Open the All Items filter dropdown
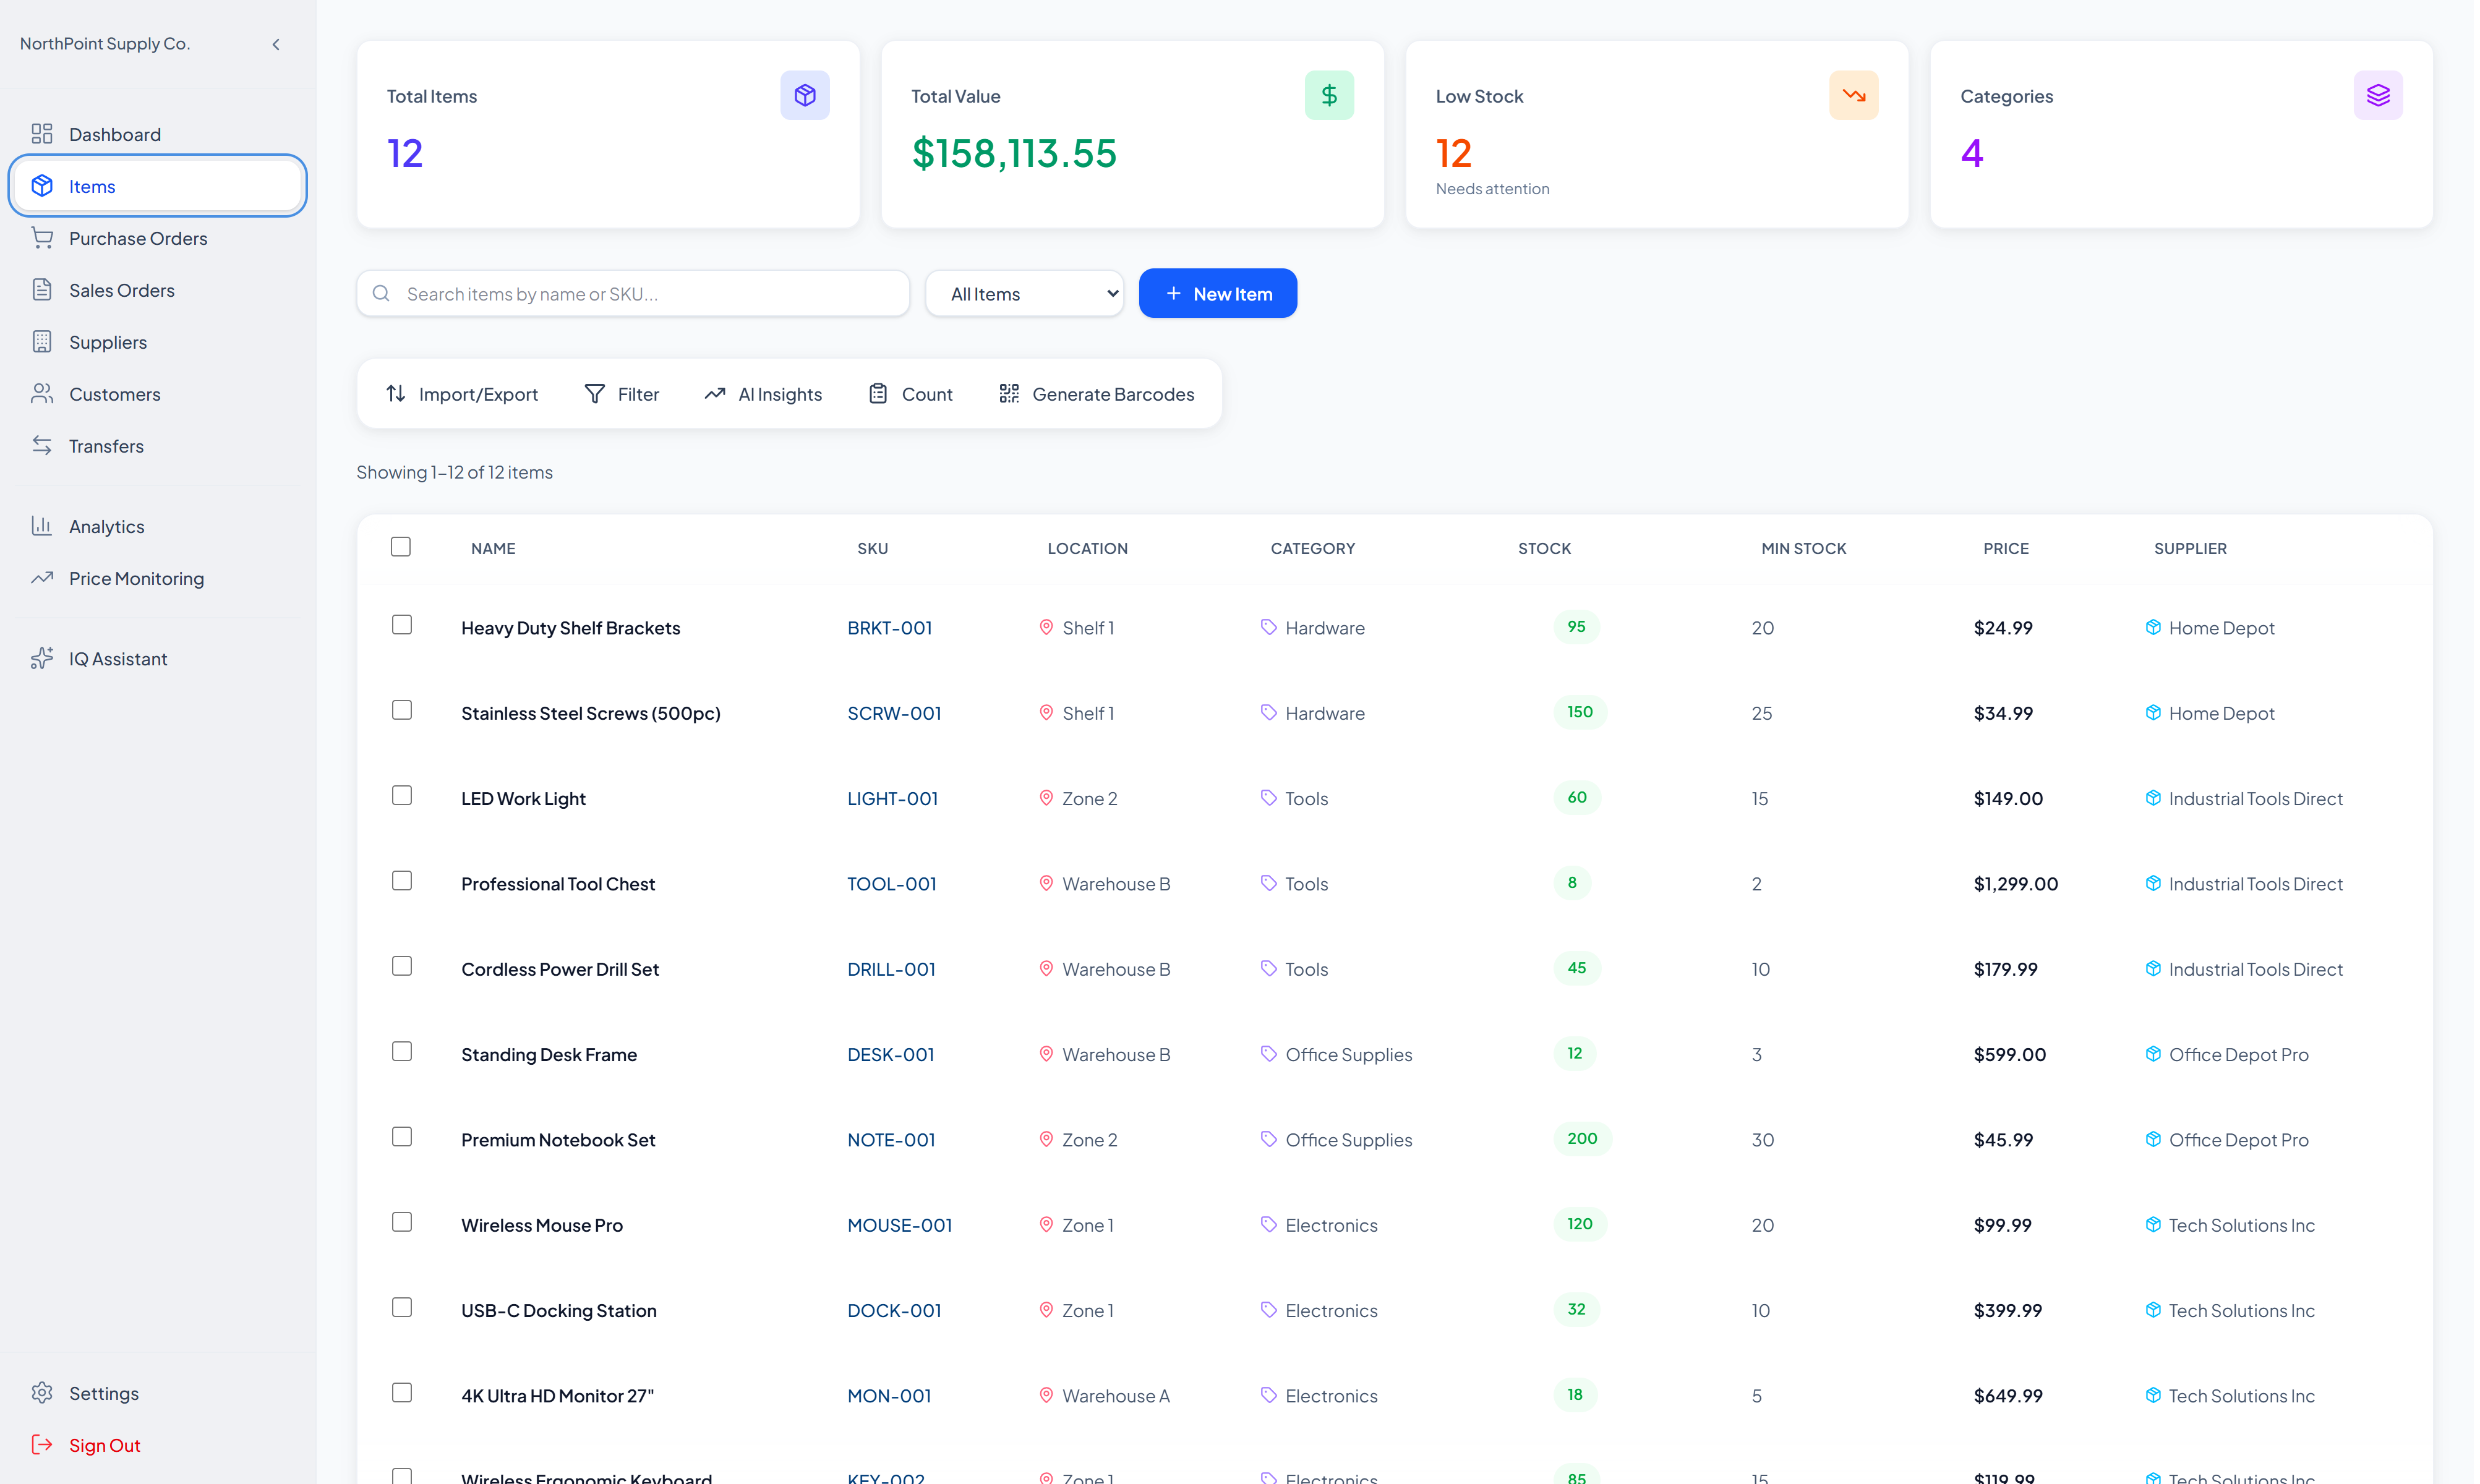The height and width of the screenshot is (1484, 2480). pyautogui.click(x=1026, y=294)
